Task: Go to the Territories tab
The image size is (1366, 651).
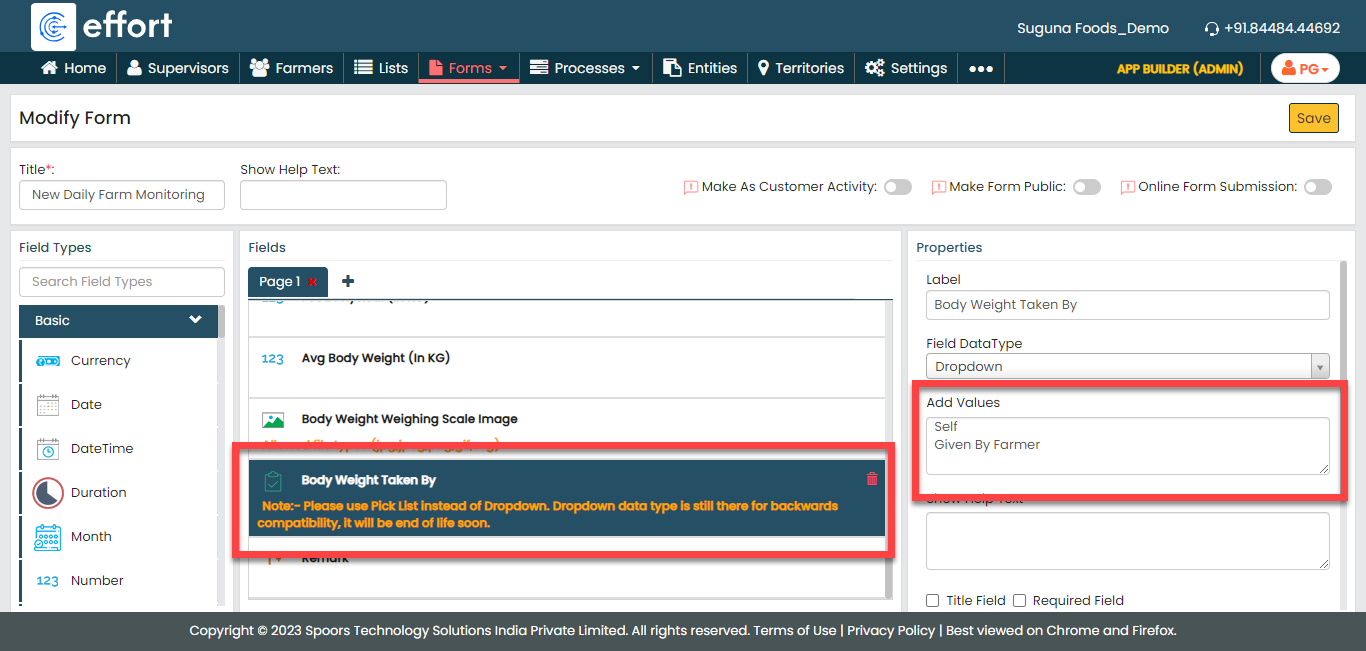Action: 800,69
